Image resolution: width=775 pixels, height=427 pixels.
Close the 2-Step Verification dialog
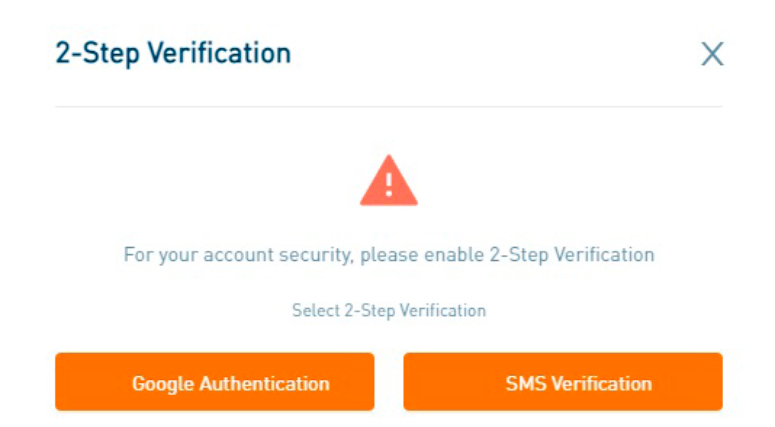point(712,54)
